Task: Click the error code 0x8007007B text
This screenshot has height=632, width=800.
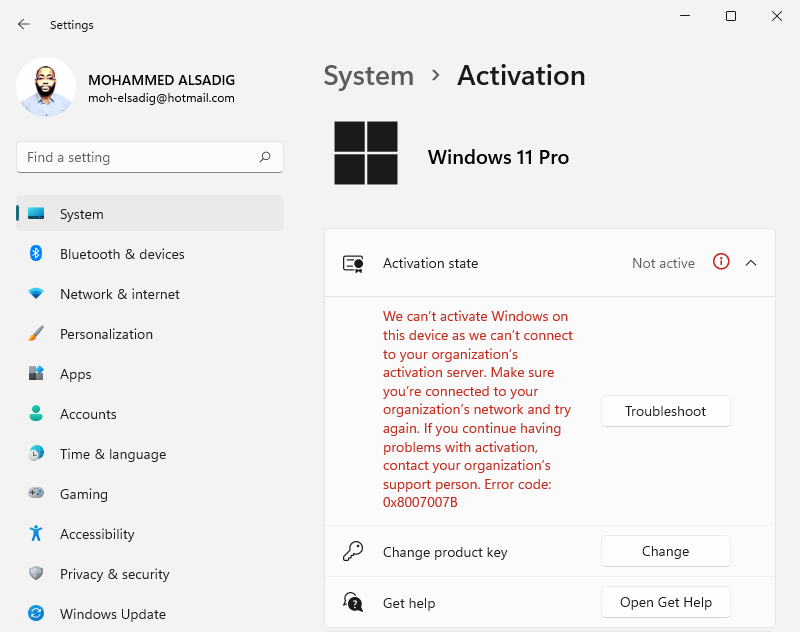Action: click(420, 502)
